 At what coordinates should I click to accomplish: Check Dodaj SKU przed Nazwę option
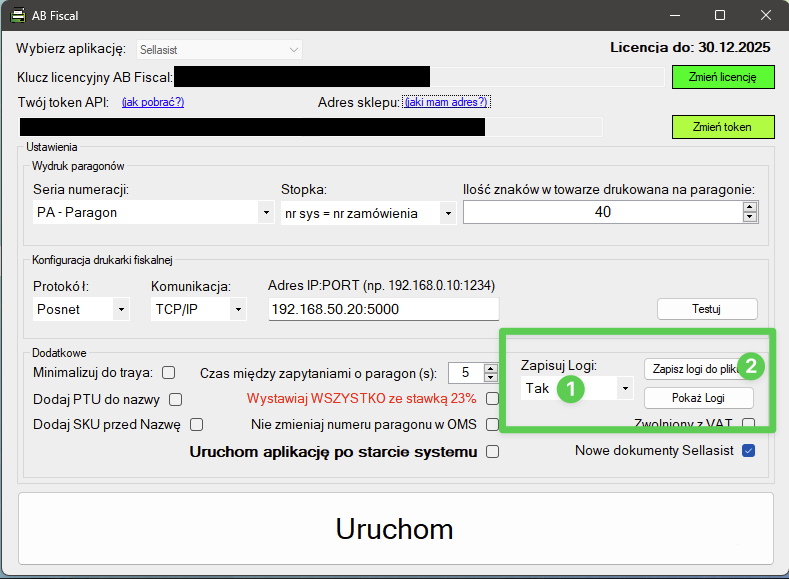tap(197, 424)
